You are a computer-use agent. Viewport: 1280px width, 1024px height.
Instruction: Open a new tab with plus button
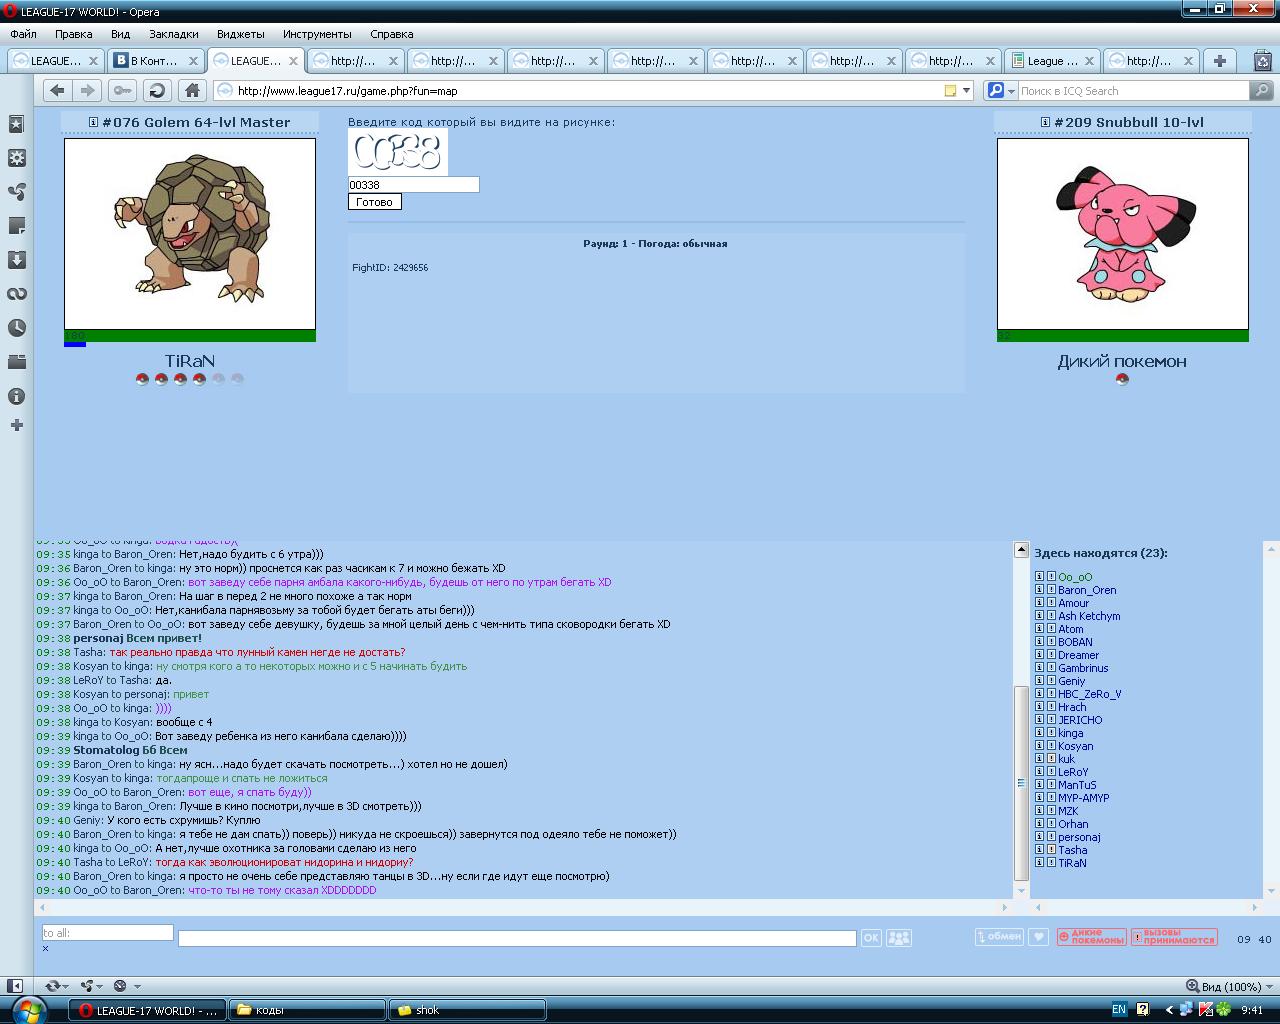pyautogui.click(x=1219, y=61)
